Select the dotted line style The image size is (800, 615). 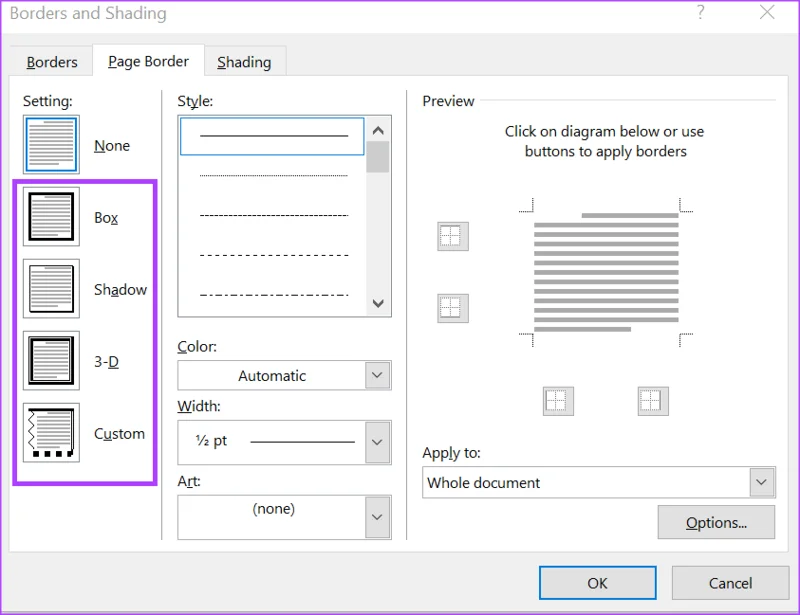tap(273, 176)
